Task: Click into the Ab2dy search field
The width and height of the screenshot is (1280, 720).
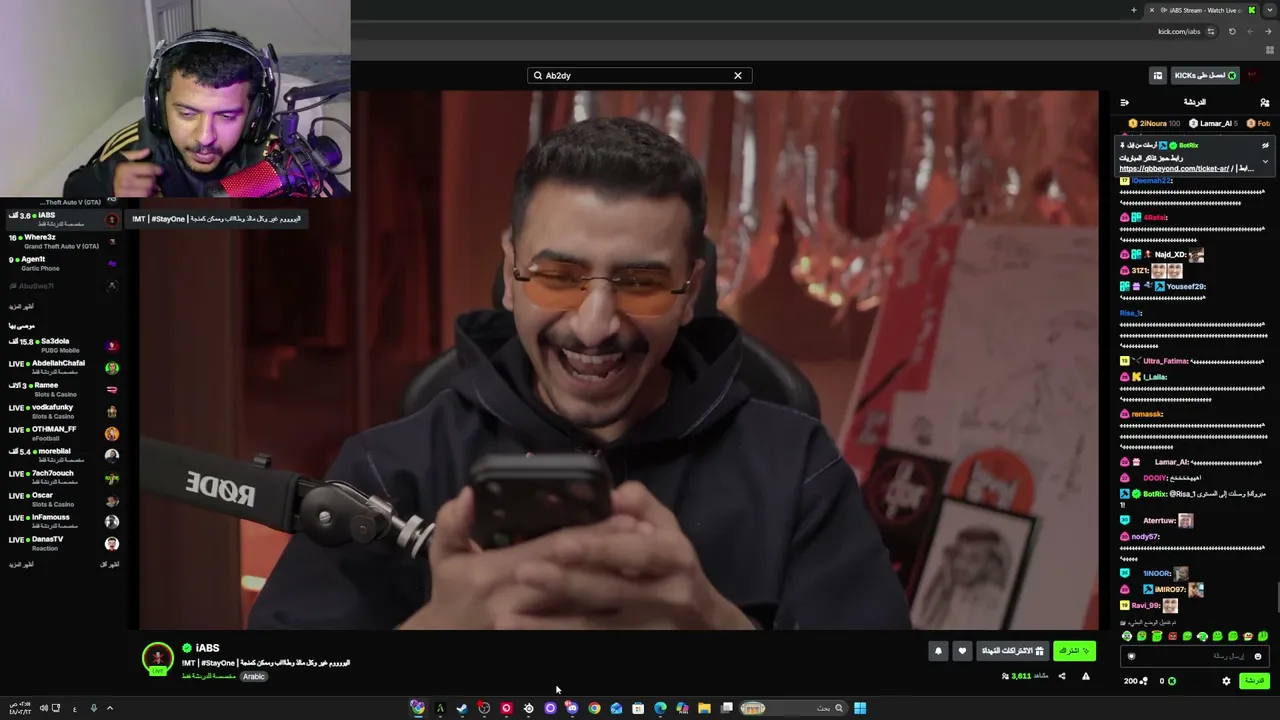Action: point(640,76)
